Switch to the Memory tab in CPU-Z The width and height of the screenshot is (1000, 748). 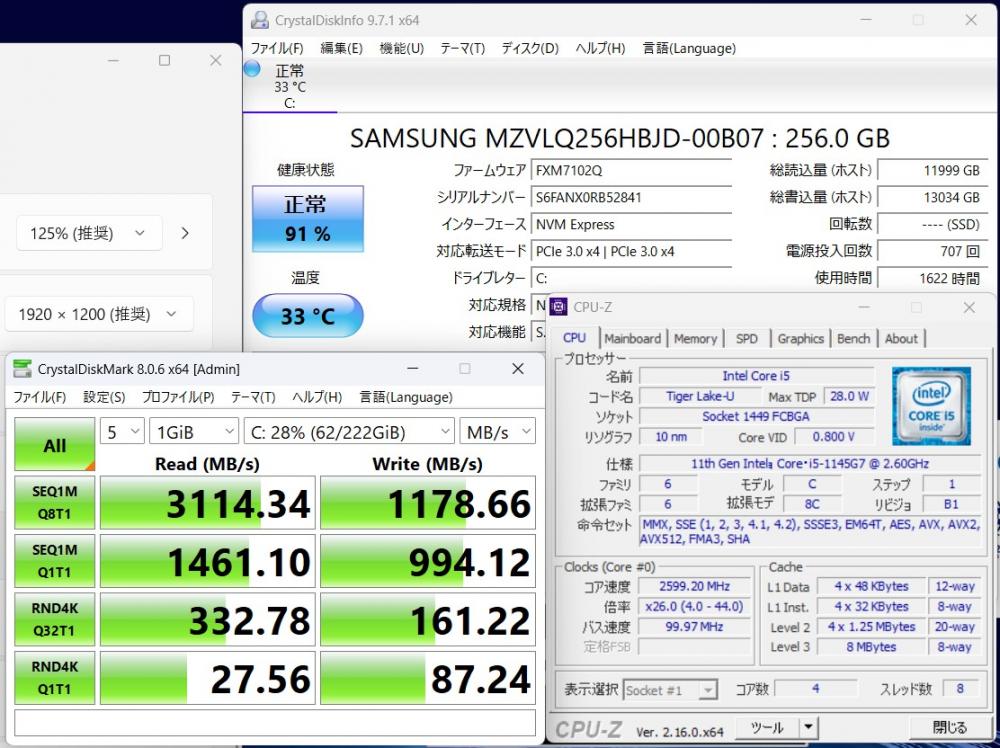(695, 339)
